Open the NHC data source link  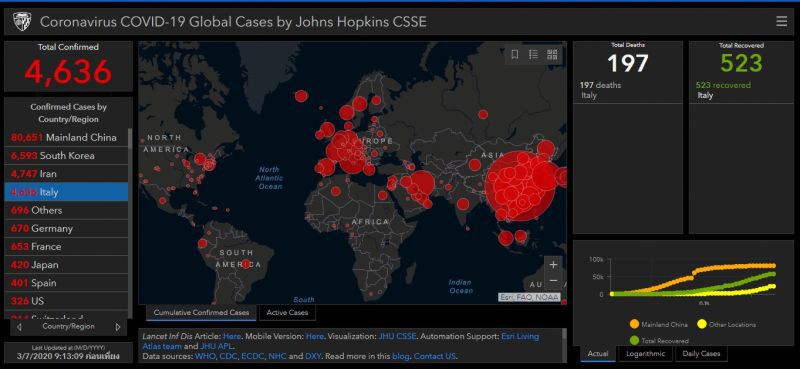click(x=277, y=356)
